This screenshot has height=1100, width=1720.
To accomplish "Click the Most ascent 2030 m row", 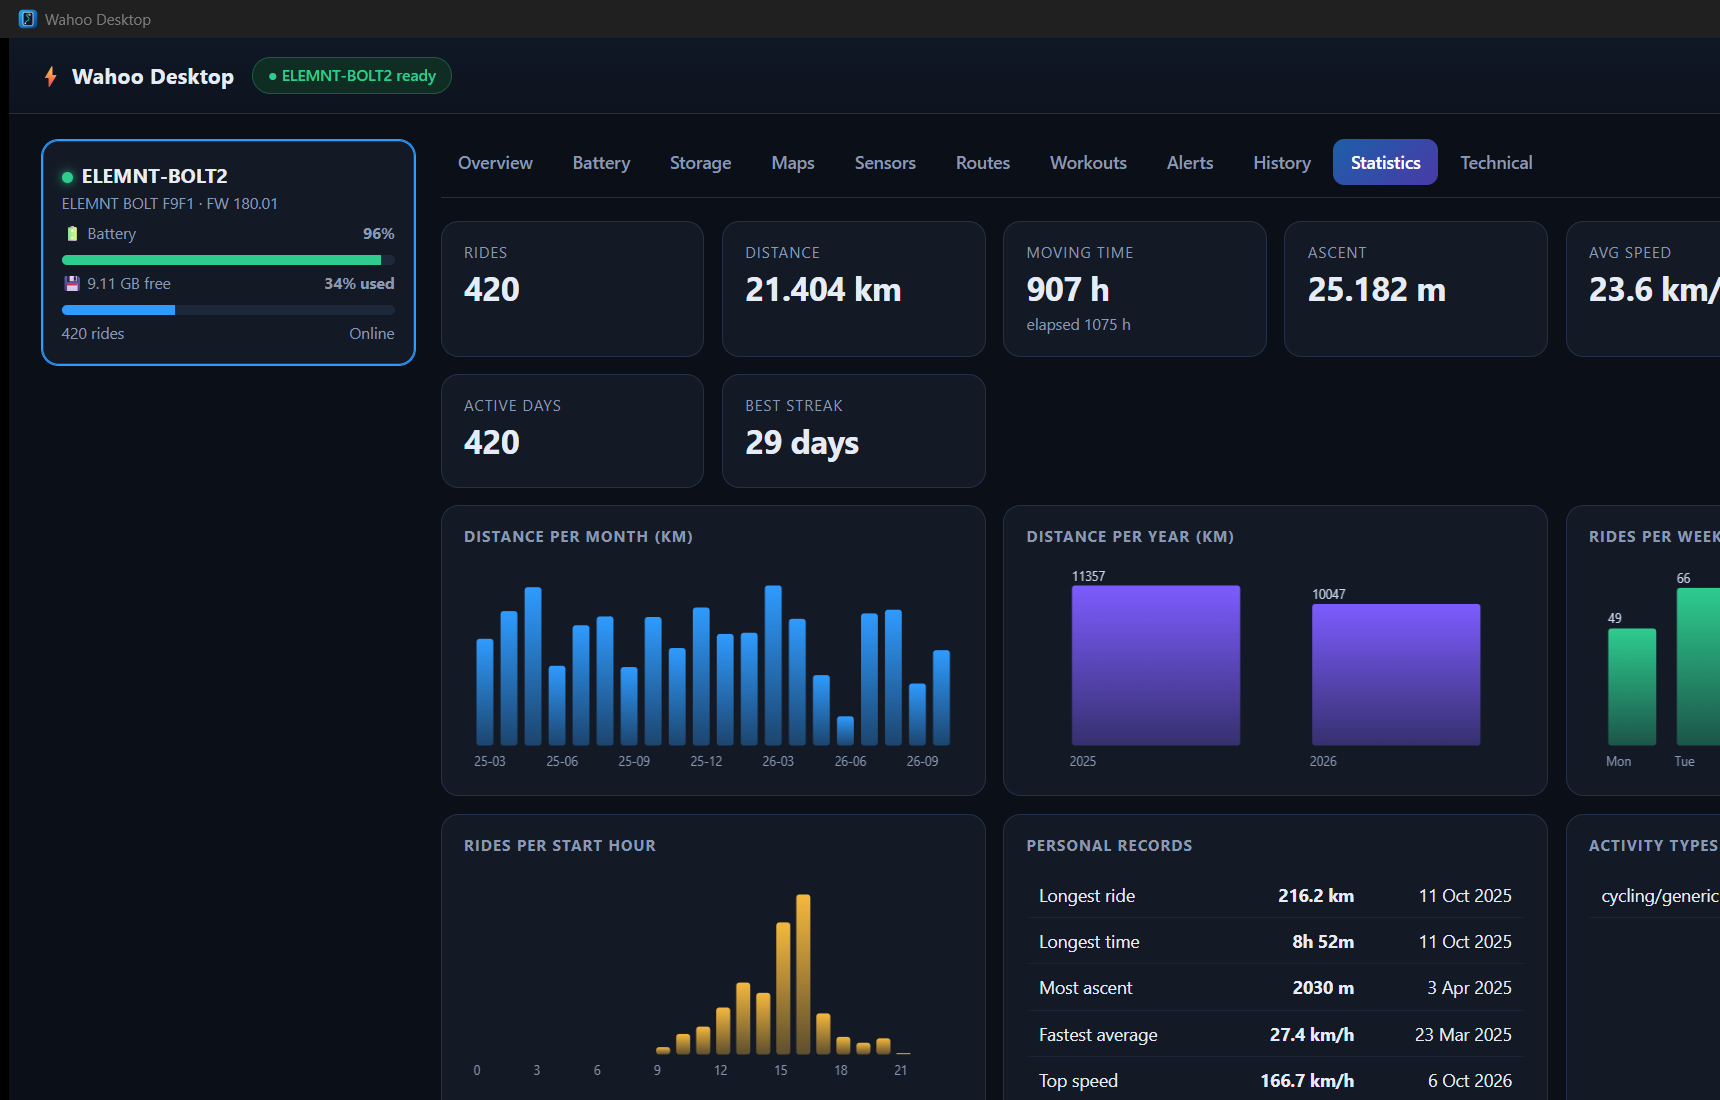I will point(1275,988).
